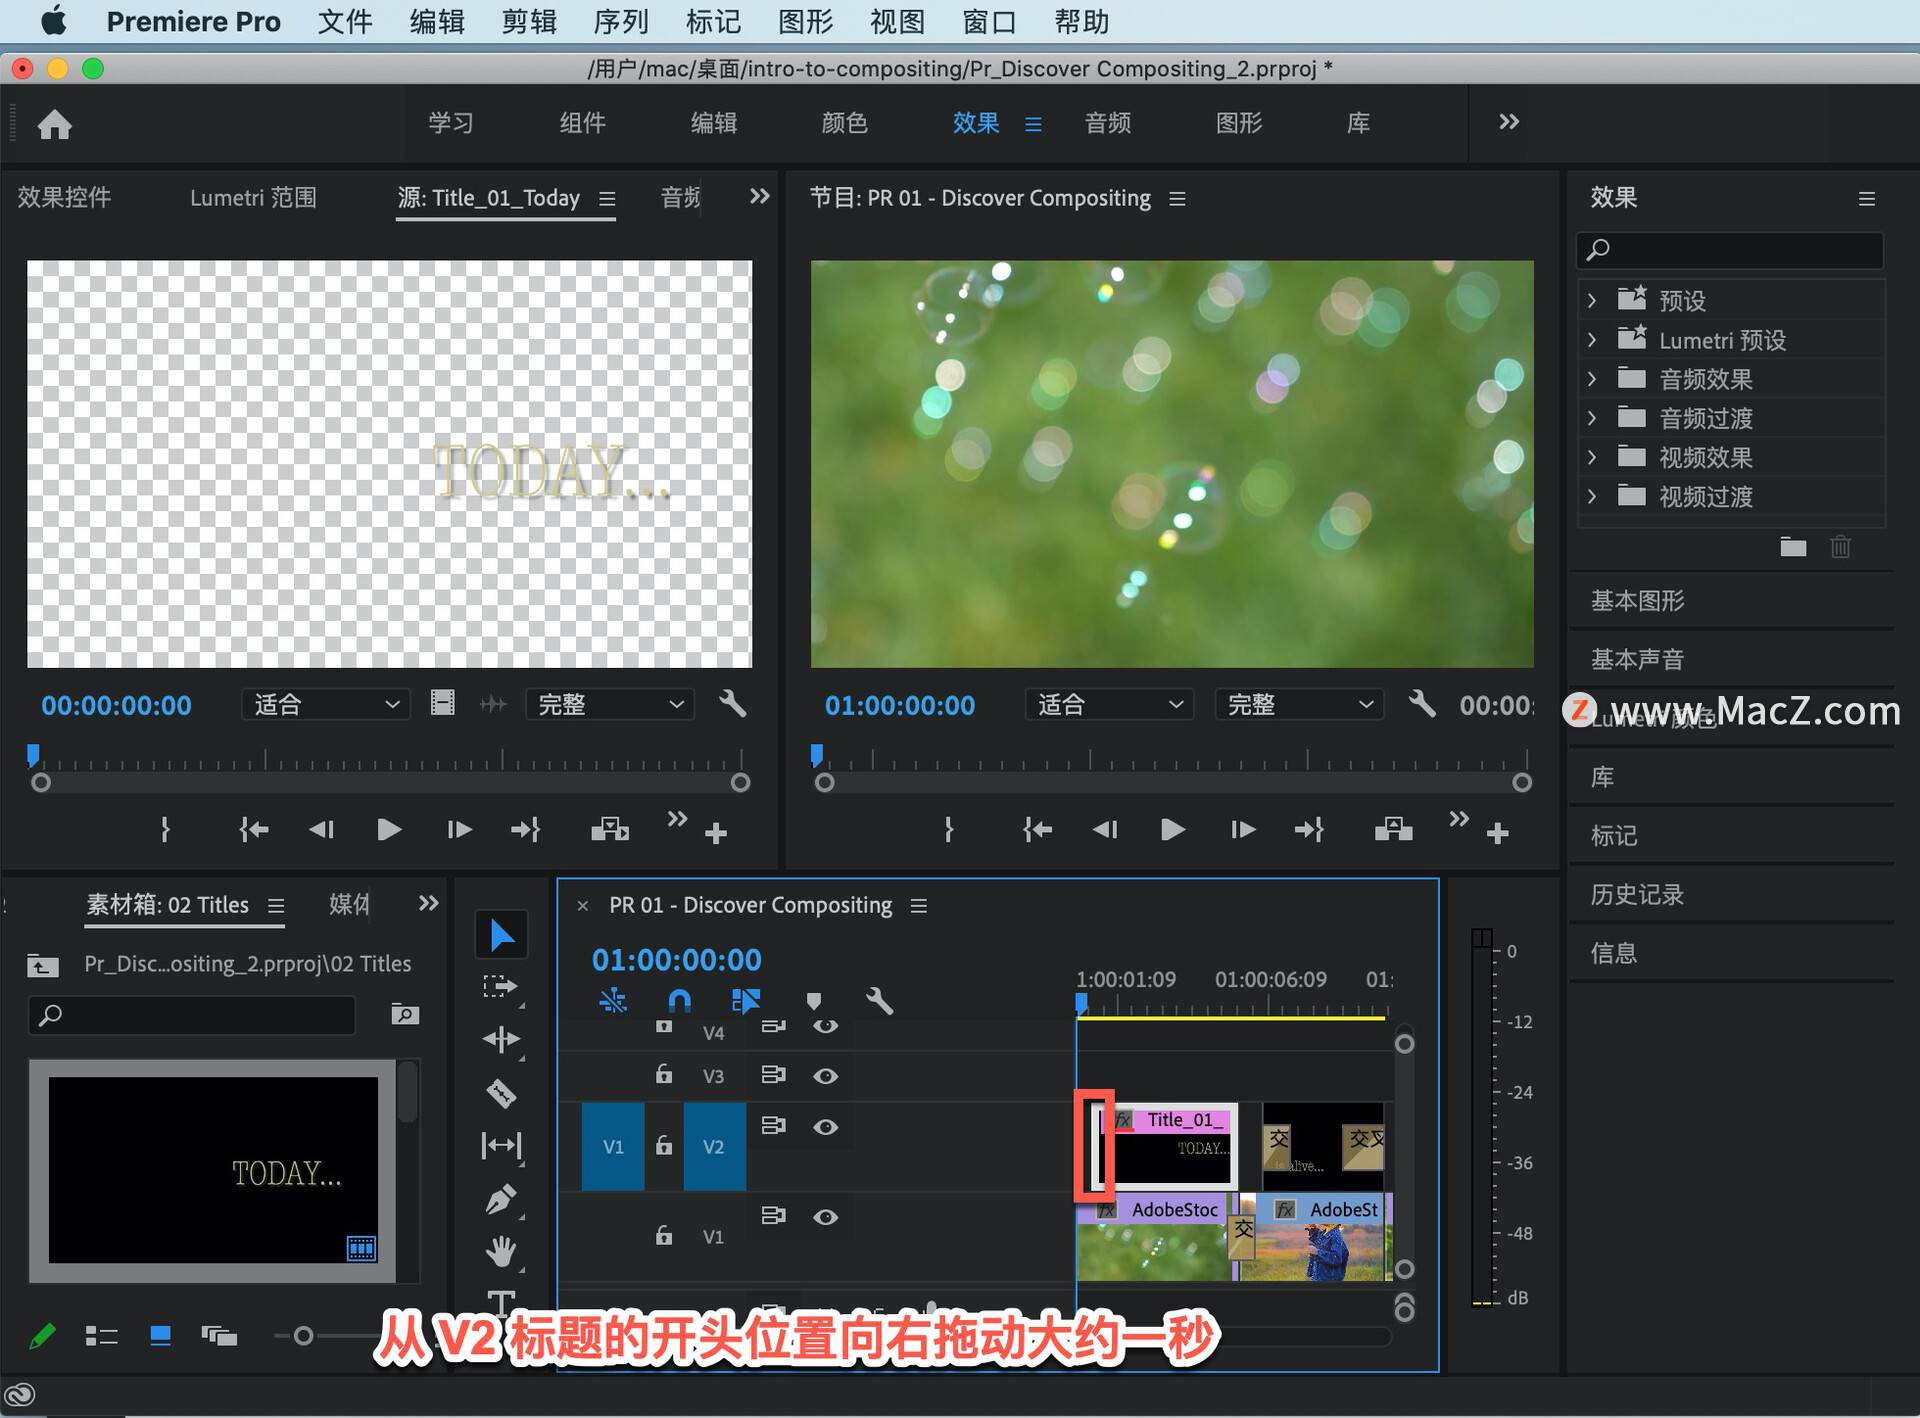Open the 基本声音 panel
The width and height of the screenshot is (1920, 1418).
(x=1637, y=660)
